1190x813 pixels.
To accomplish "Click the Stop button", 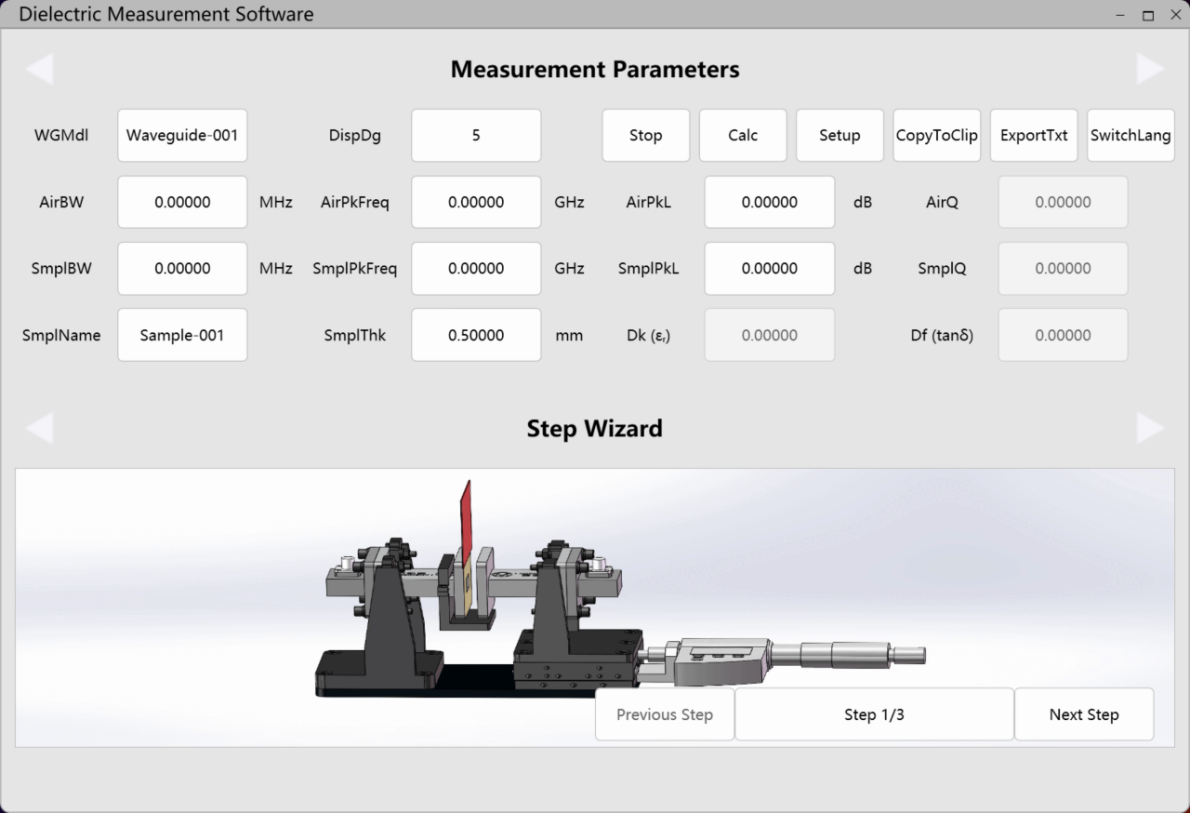I will (x=646, y=135).
